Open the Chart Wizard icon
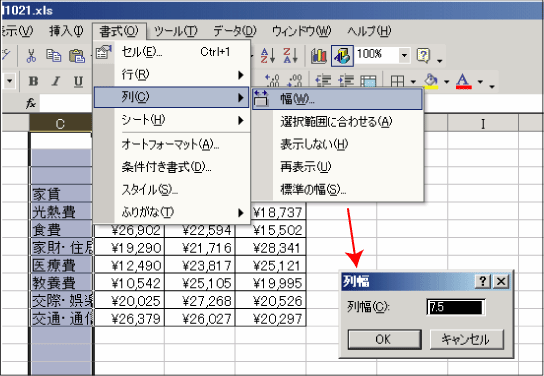The width and height of the screenshot is (544, 376). (x=319, y=56)
